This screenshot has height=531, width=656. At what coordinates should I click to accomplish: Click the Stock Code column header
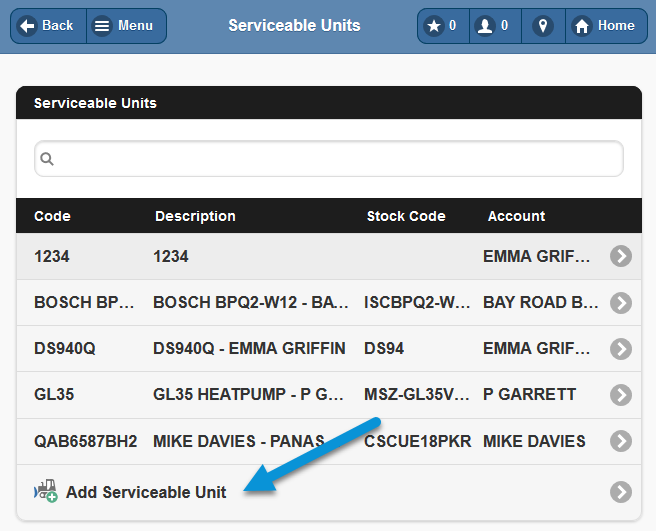coord(406,216)
